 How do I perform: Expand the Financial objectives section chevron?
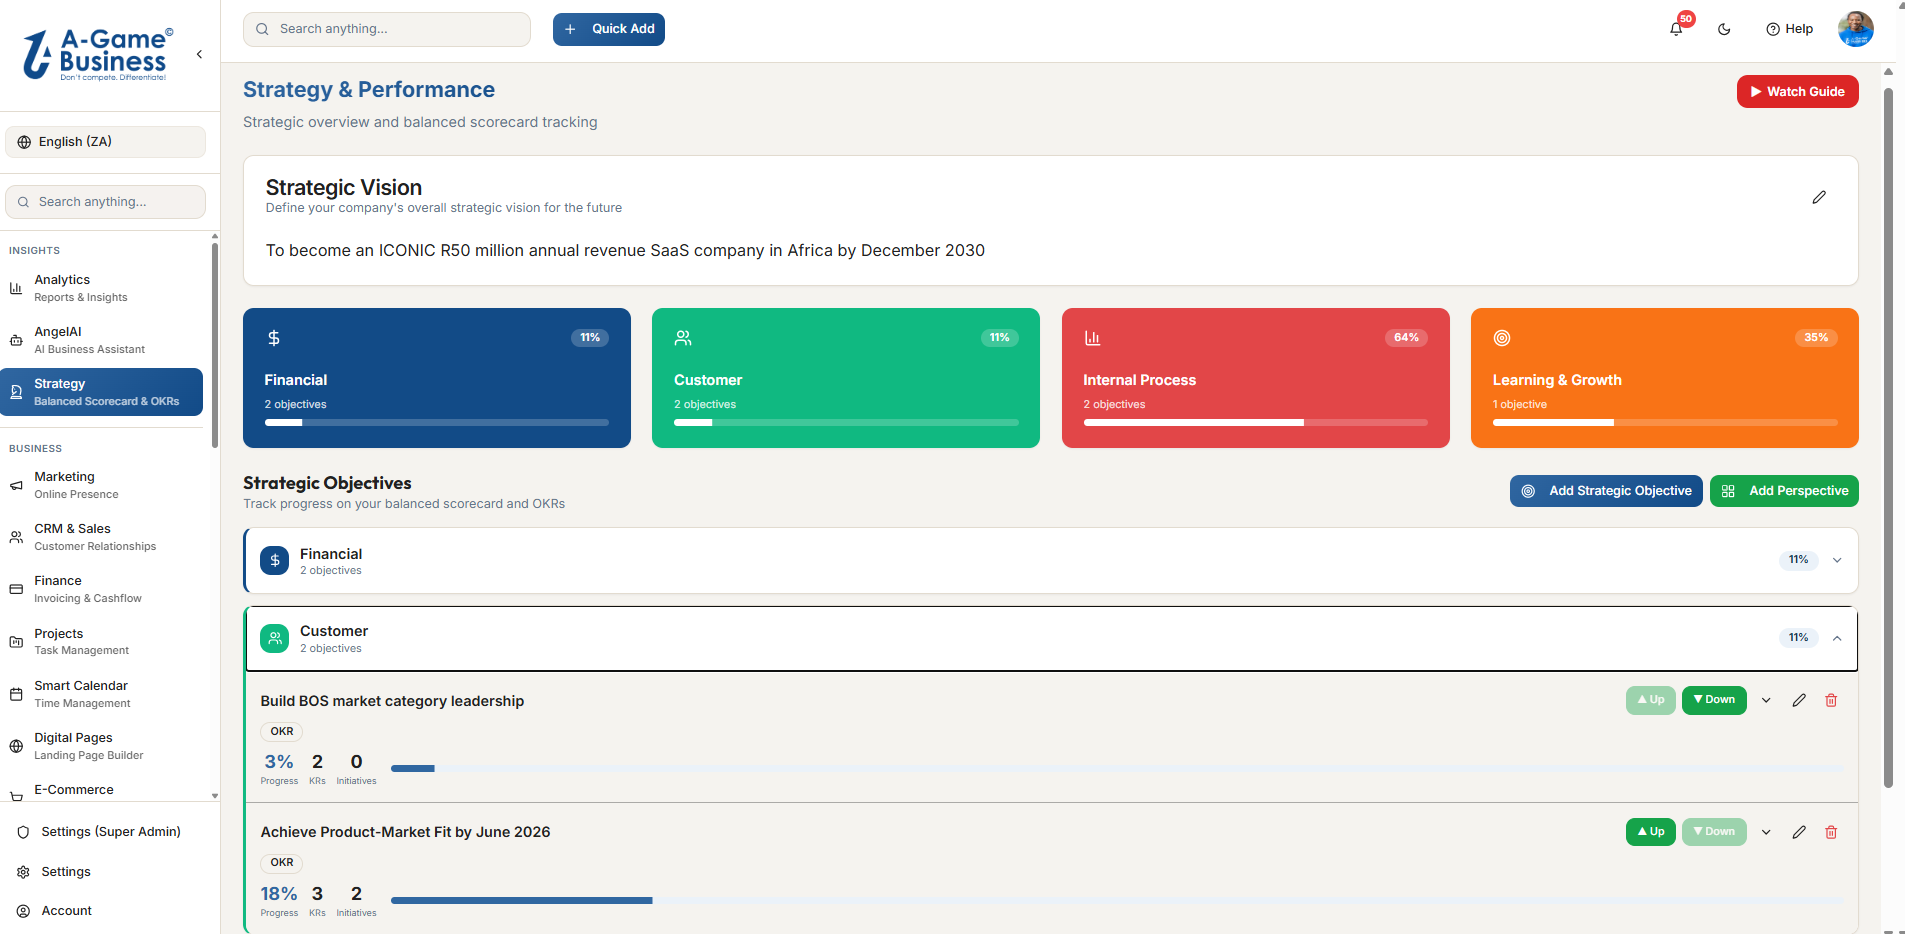pos(1837,560)
